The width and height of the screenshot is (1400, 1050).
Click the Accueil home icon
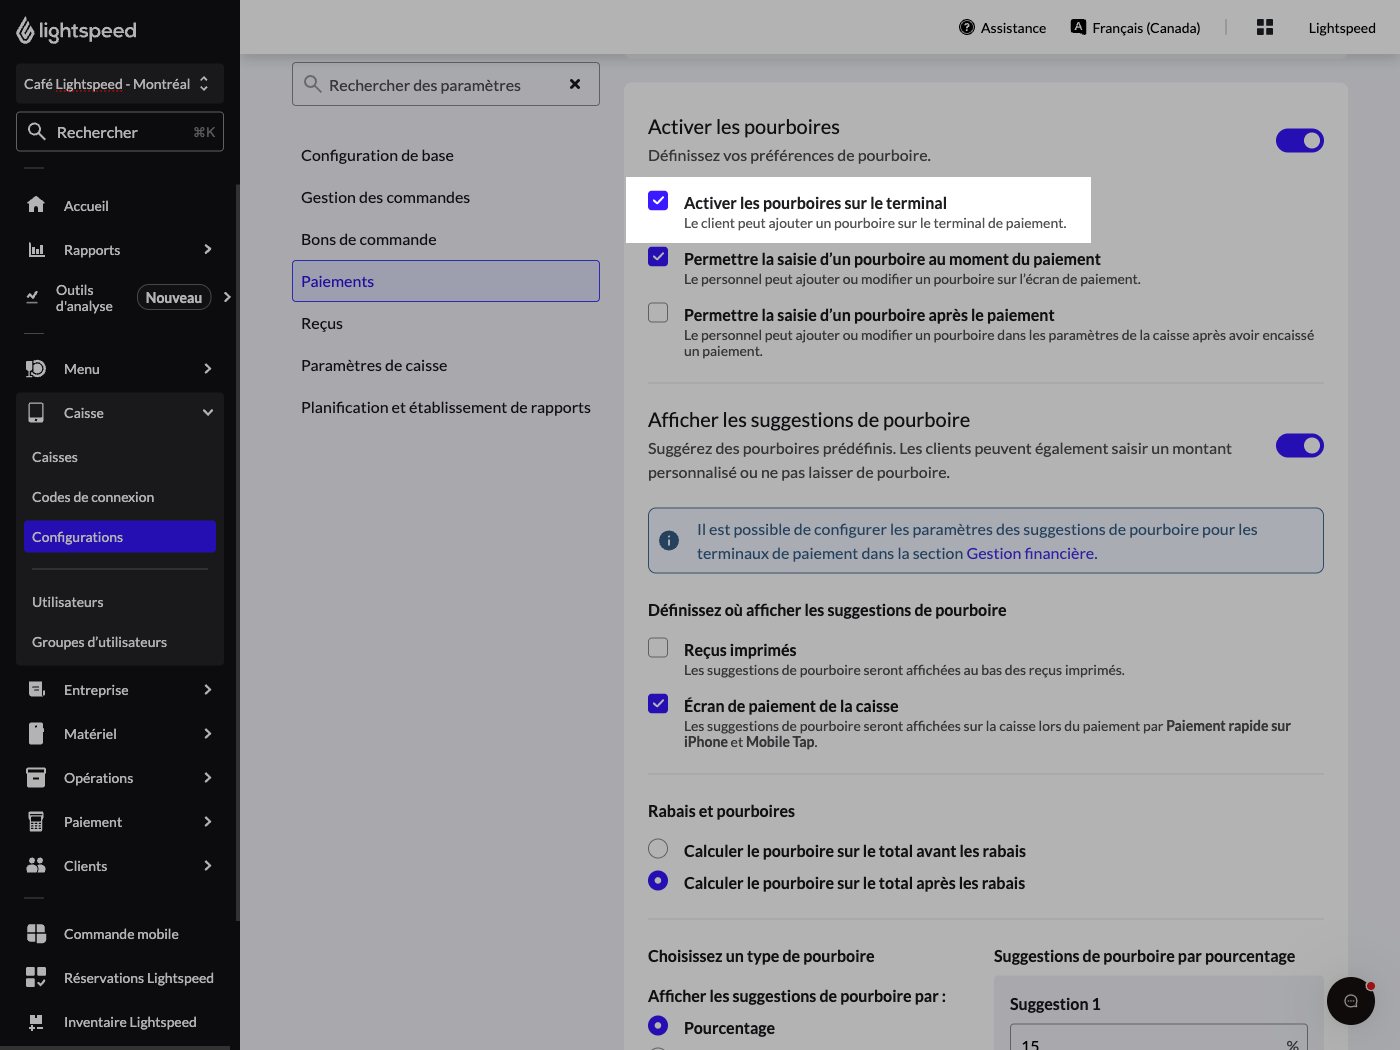pyautogui.click(x=36, y=205)
